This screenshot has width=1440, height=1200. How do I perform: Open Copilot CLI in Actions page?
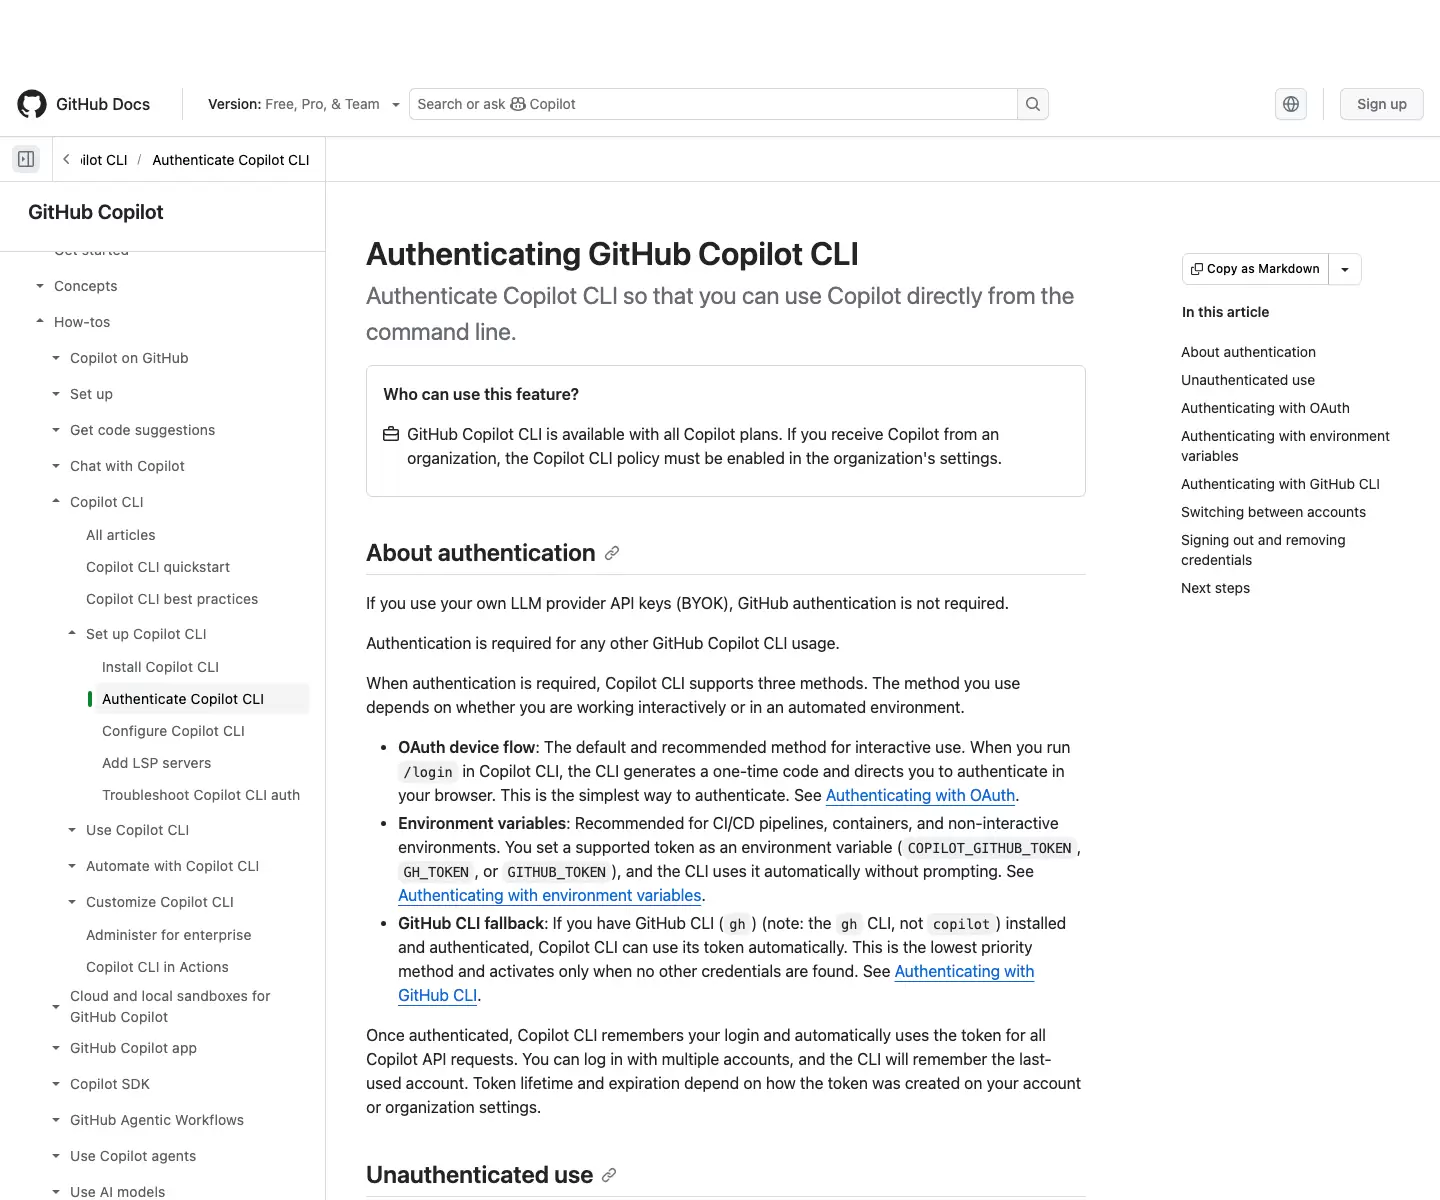[157, 967]
